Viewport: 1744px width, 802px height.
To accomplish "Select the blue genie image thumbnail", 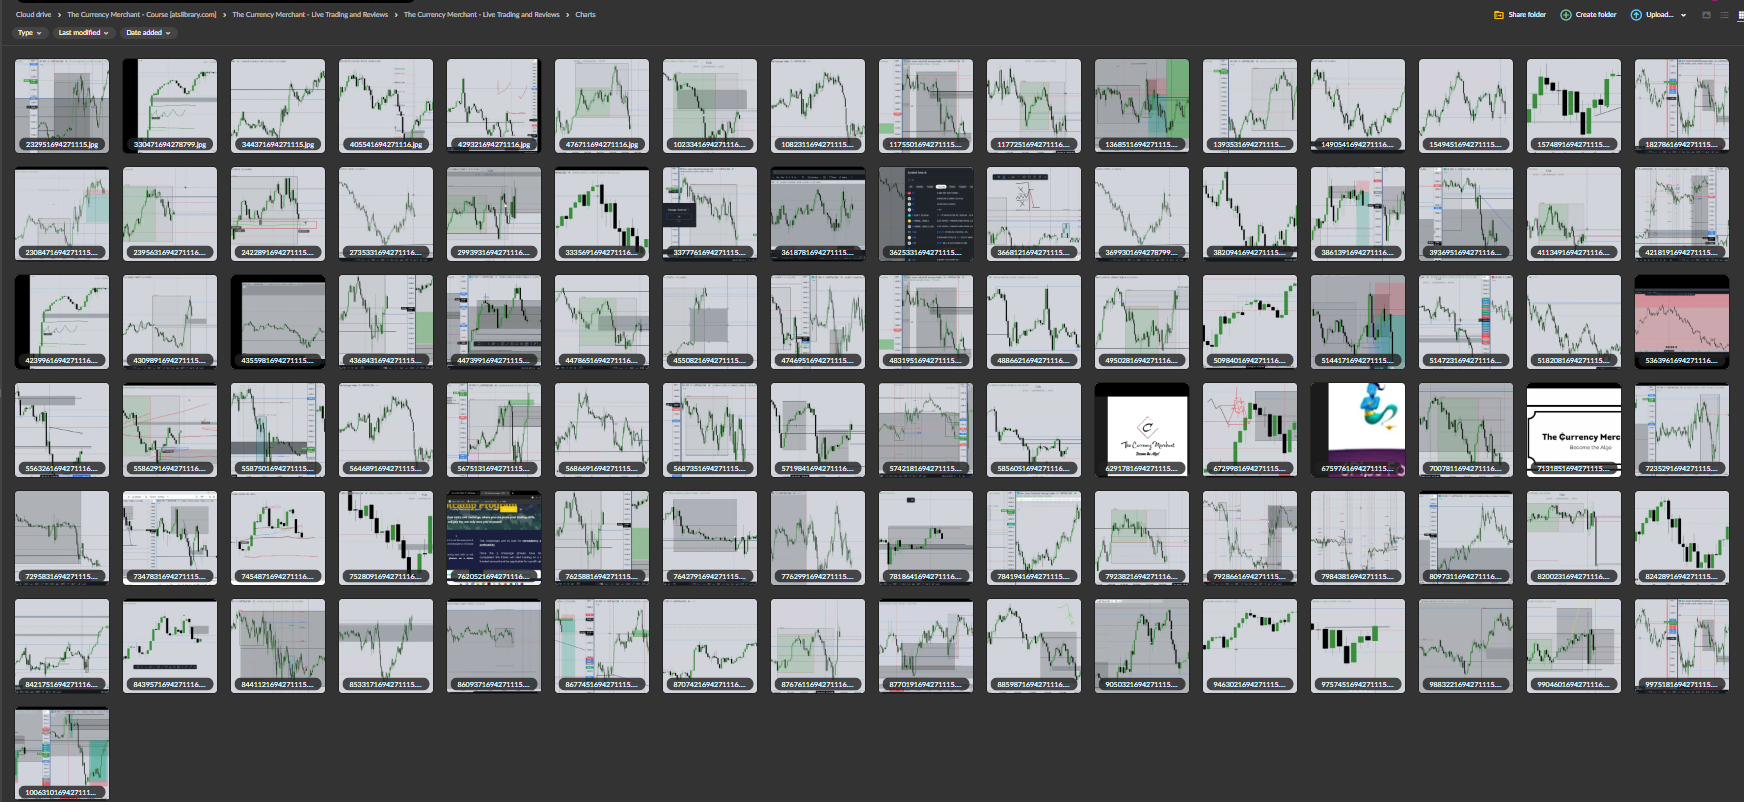I will pos(1358,429).
